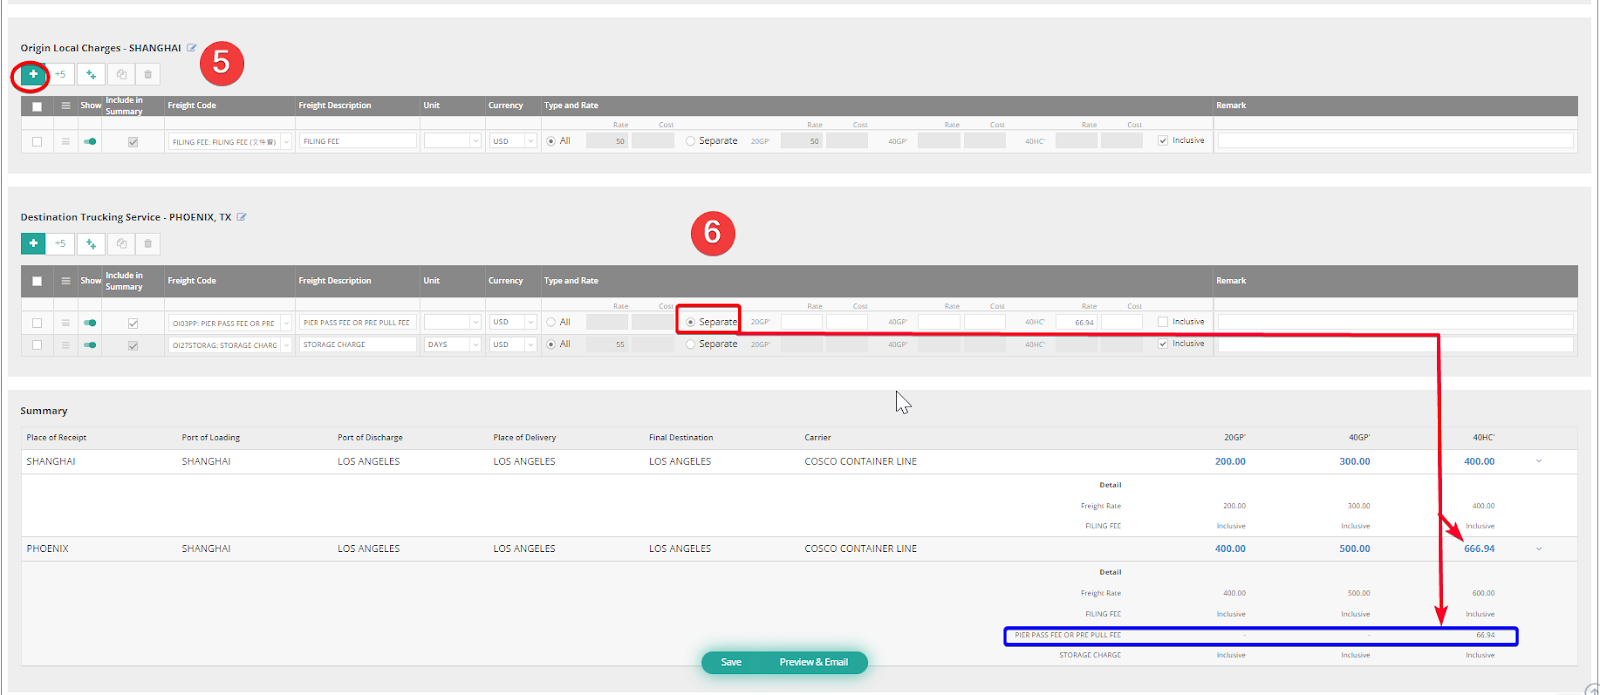Collapse the PHOENIX summary row chevron
Viewport: 1600px width, 695px height.
coord(1538,549)
